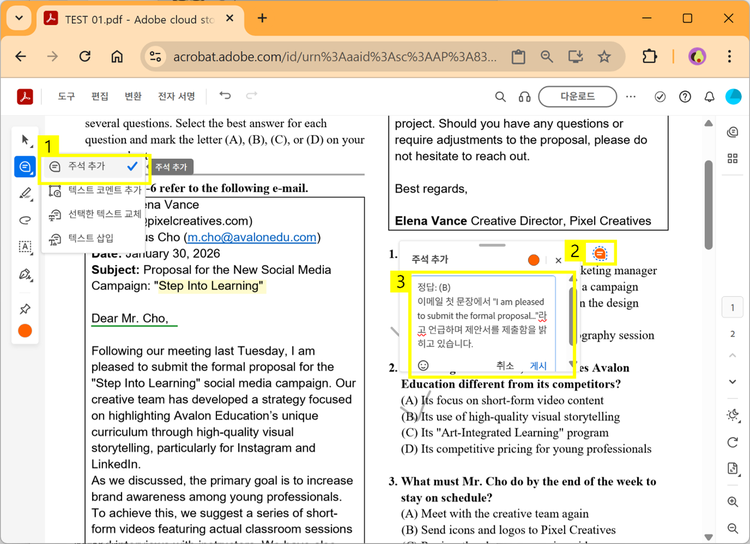Go back in browser
This screenshot has height=544, width=750.
coord(21,56)
